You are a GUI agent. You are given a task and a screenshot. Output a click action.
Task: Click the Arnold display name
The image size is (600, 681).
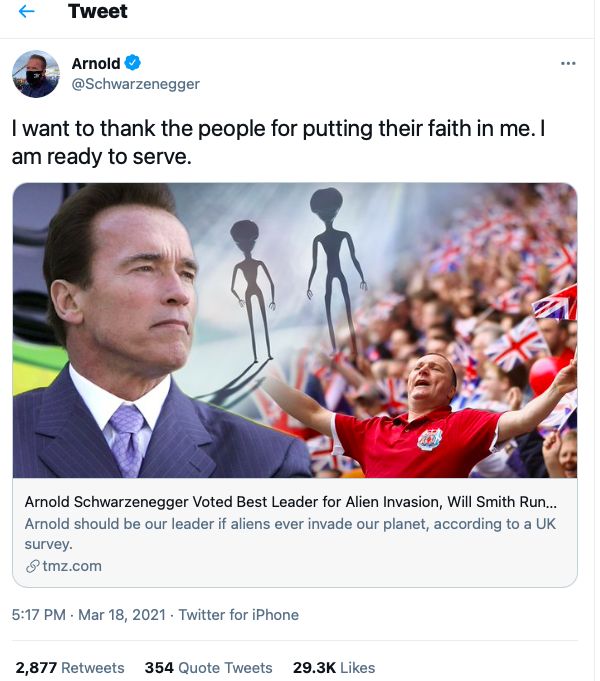[x=96, y=64]
